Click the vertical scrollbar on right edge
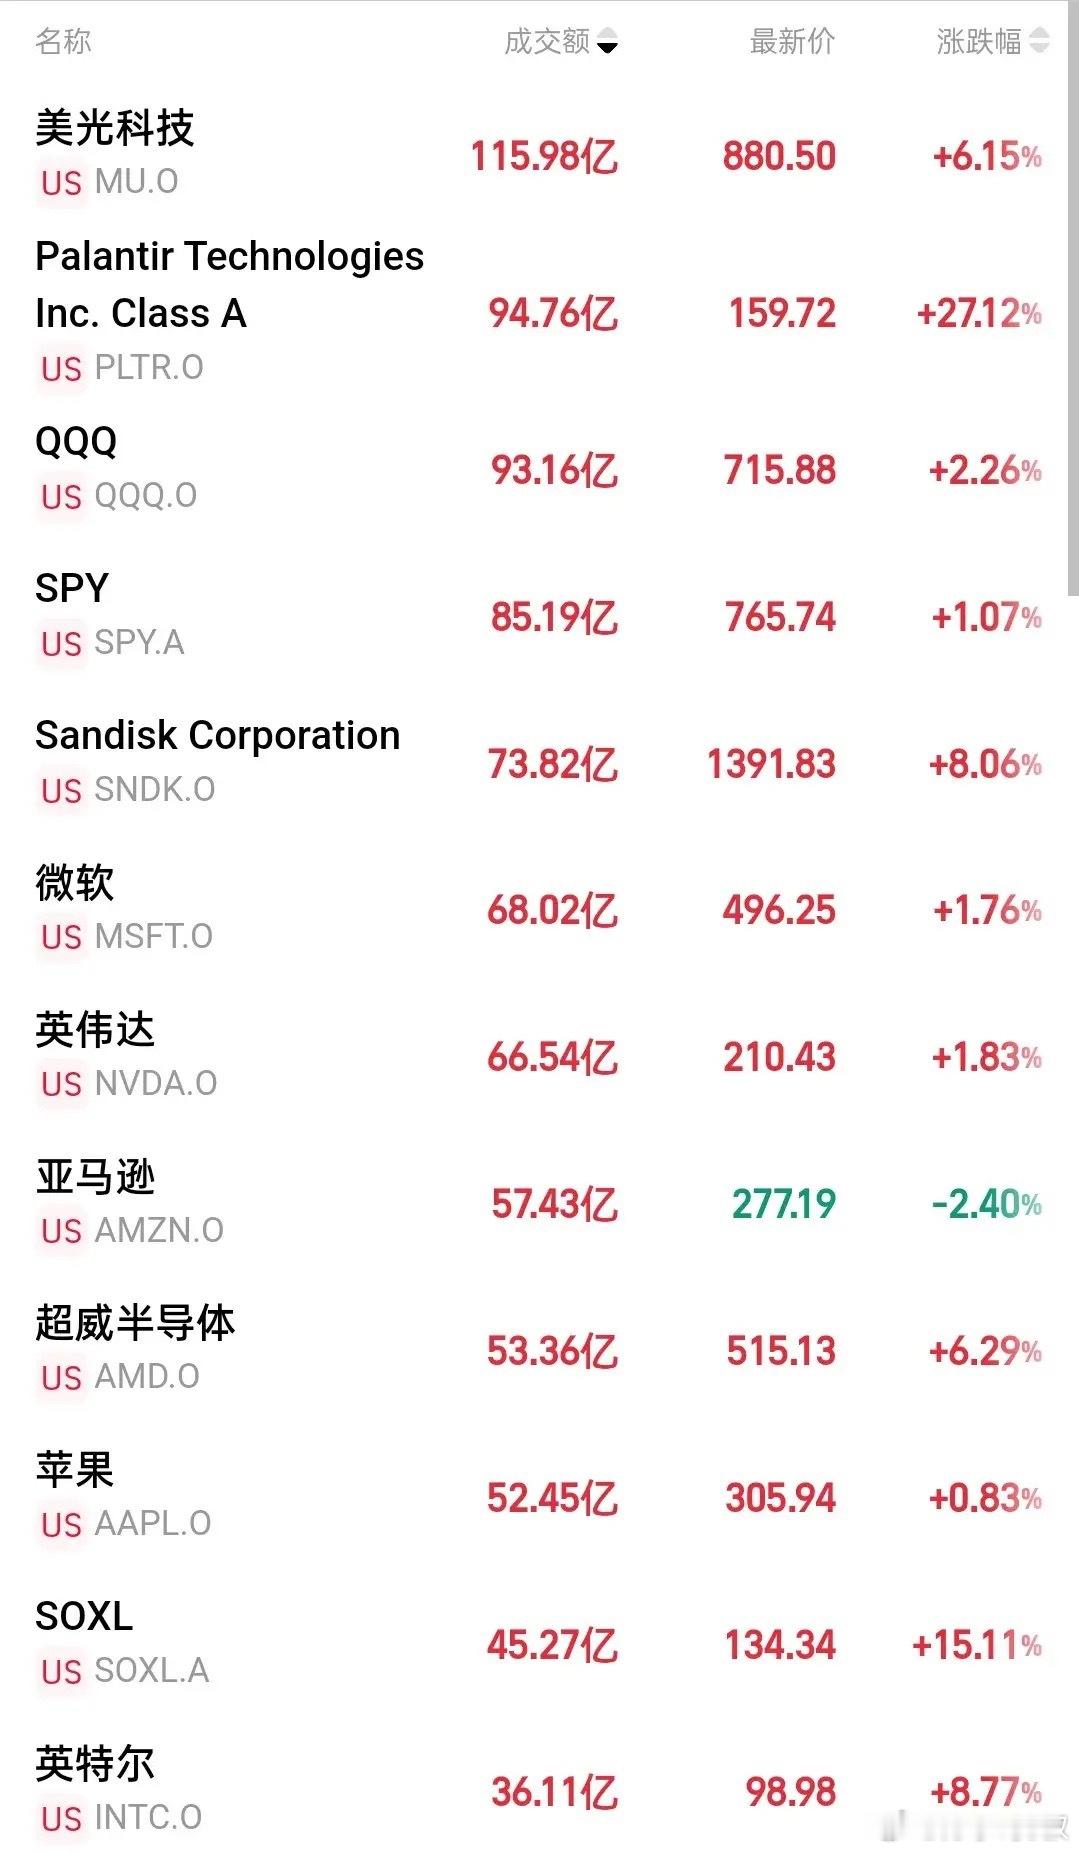This screenshot has height=1852, width=1079. (1072, 300)
